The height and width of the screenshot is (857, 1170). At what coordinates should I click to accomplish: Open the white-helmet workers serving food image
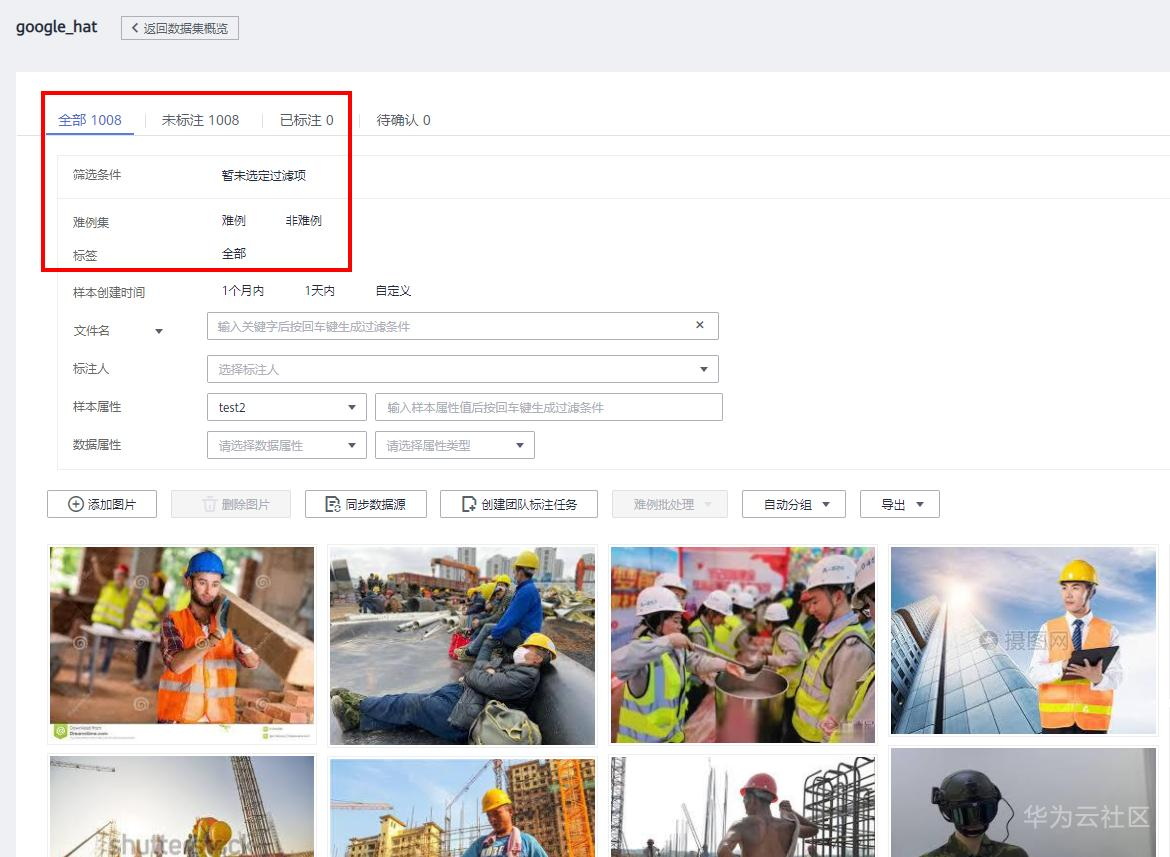tap(742, 645)
